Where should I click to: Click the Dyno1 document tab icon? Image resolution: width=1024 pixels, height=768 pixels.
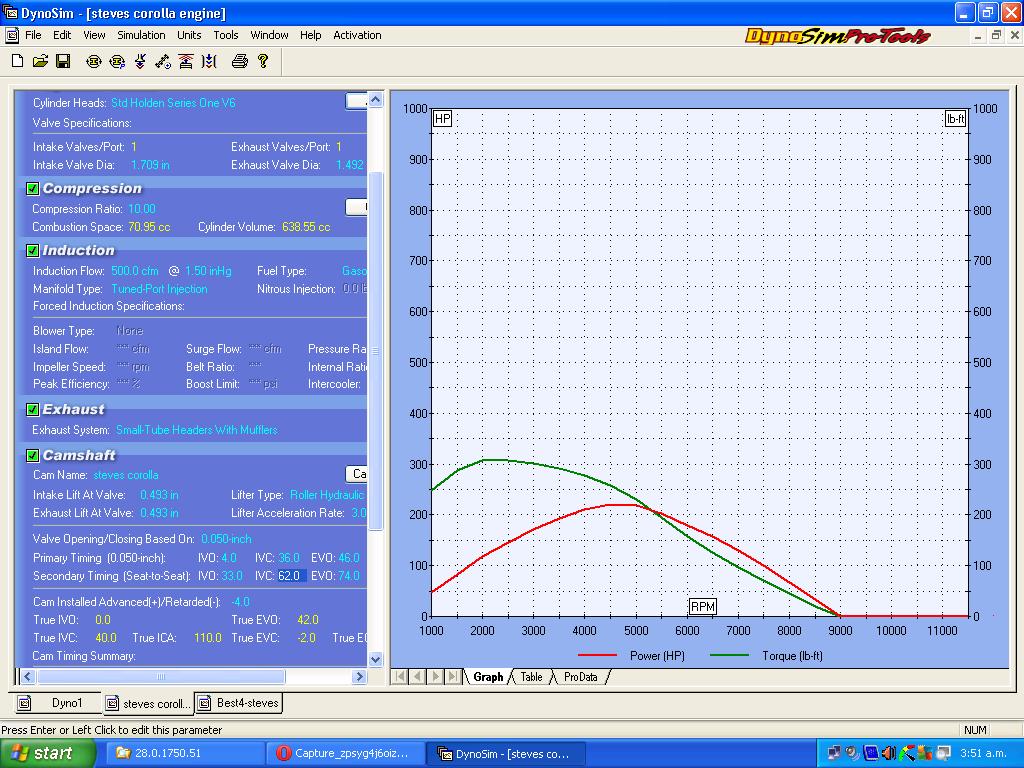point(24,703)
